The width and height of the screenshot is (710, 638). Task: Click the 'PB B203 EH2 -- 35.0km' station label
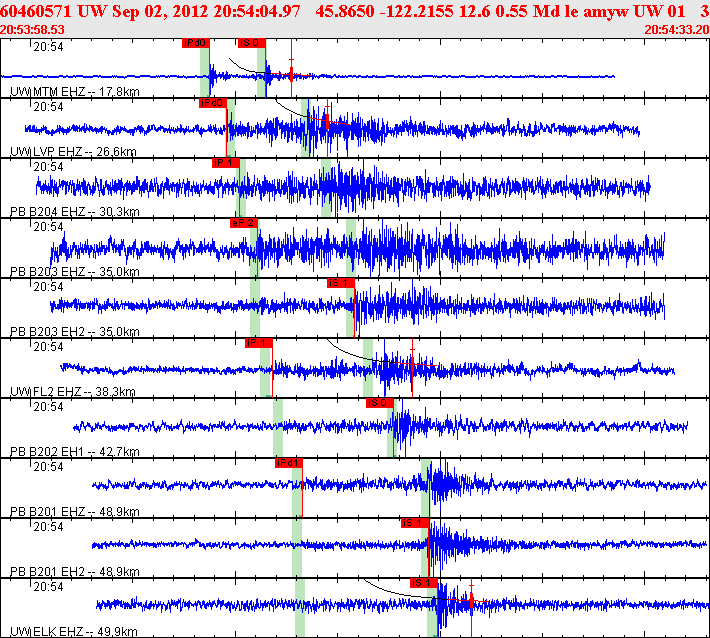click(x=75, y=332)
